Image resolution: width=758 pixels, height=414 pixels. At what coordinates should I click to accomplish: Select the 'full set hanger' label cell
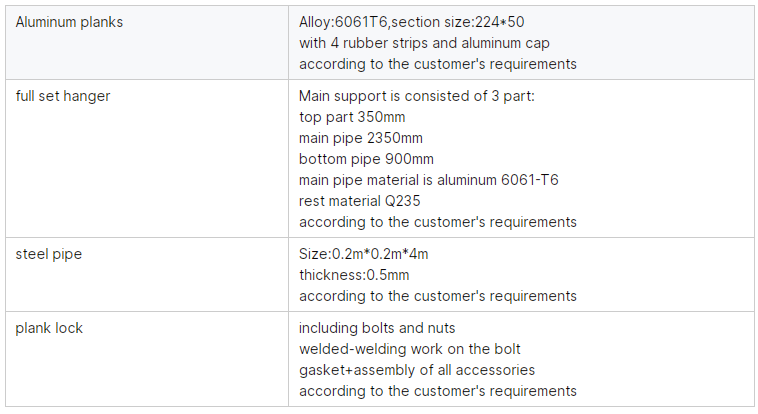tap(147, 159)
